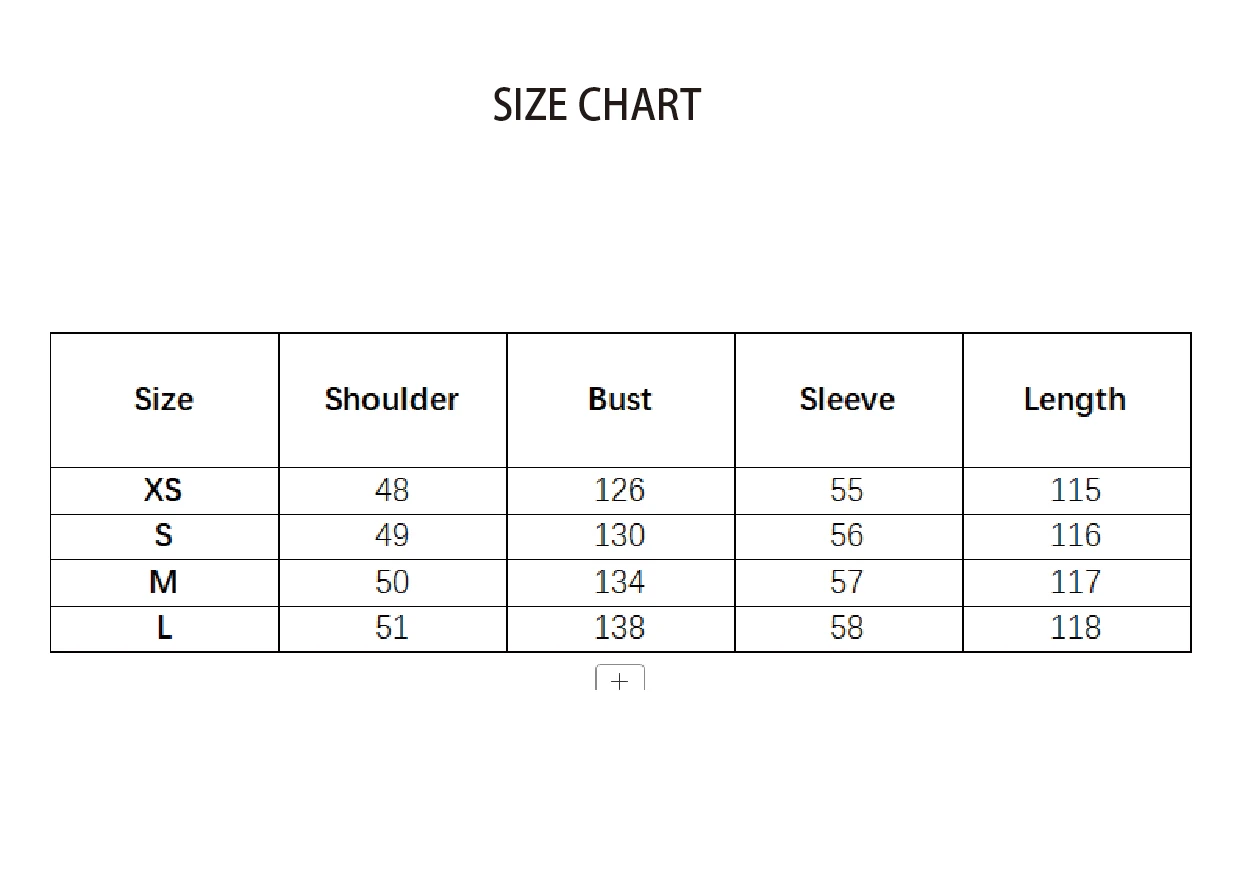Viewport: 1241px width, 886px height.
Task: Click the L size row label
Action: pos(164,628)
